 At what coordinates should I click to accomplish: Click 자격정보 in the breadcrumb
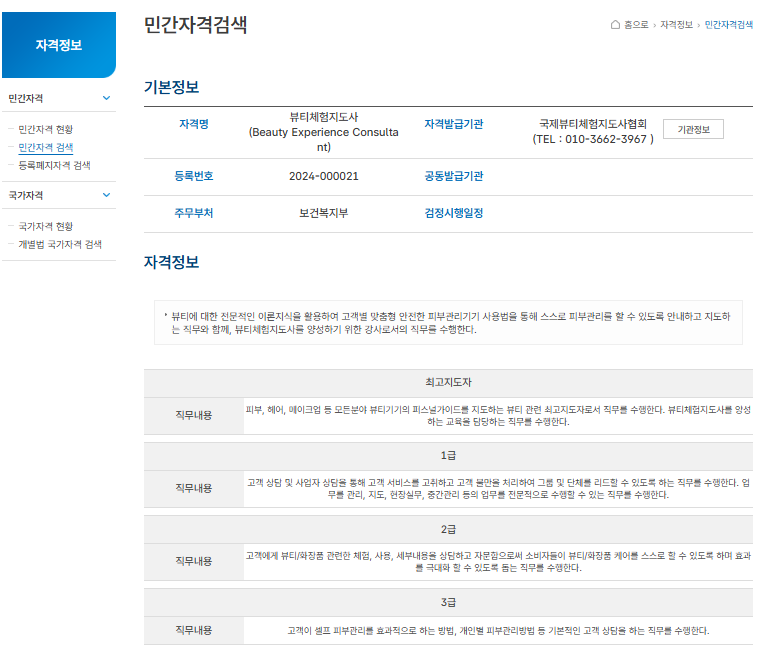[x=676, y=25]
